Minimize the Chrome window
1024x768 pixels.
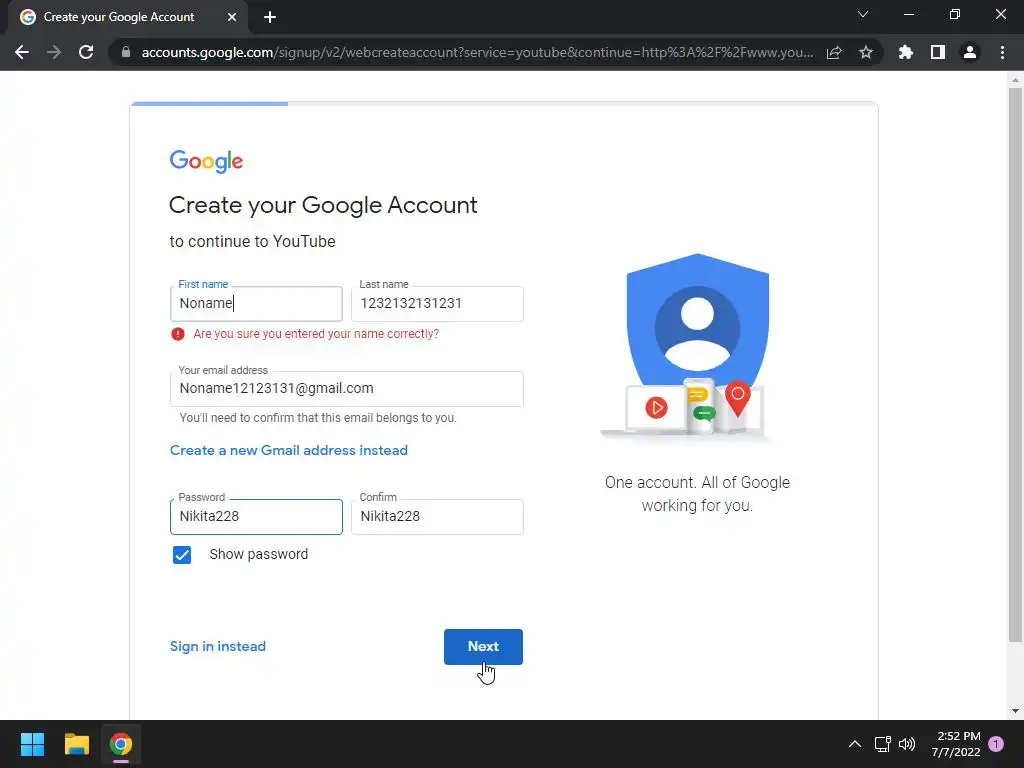click(908, 14)
